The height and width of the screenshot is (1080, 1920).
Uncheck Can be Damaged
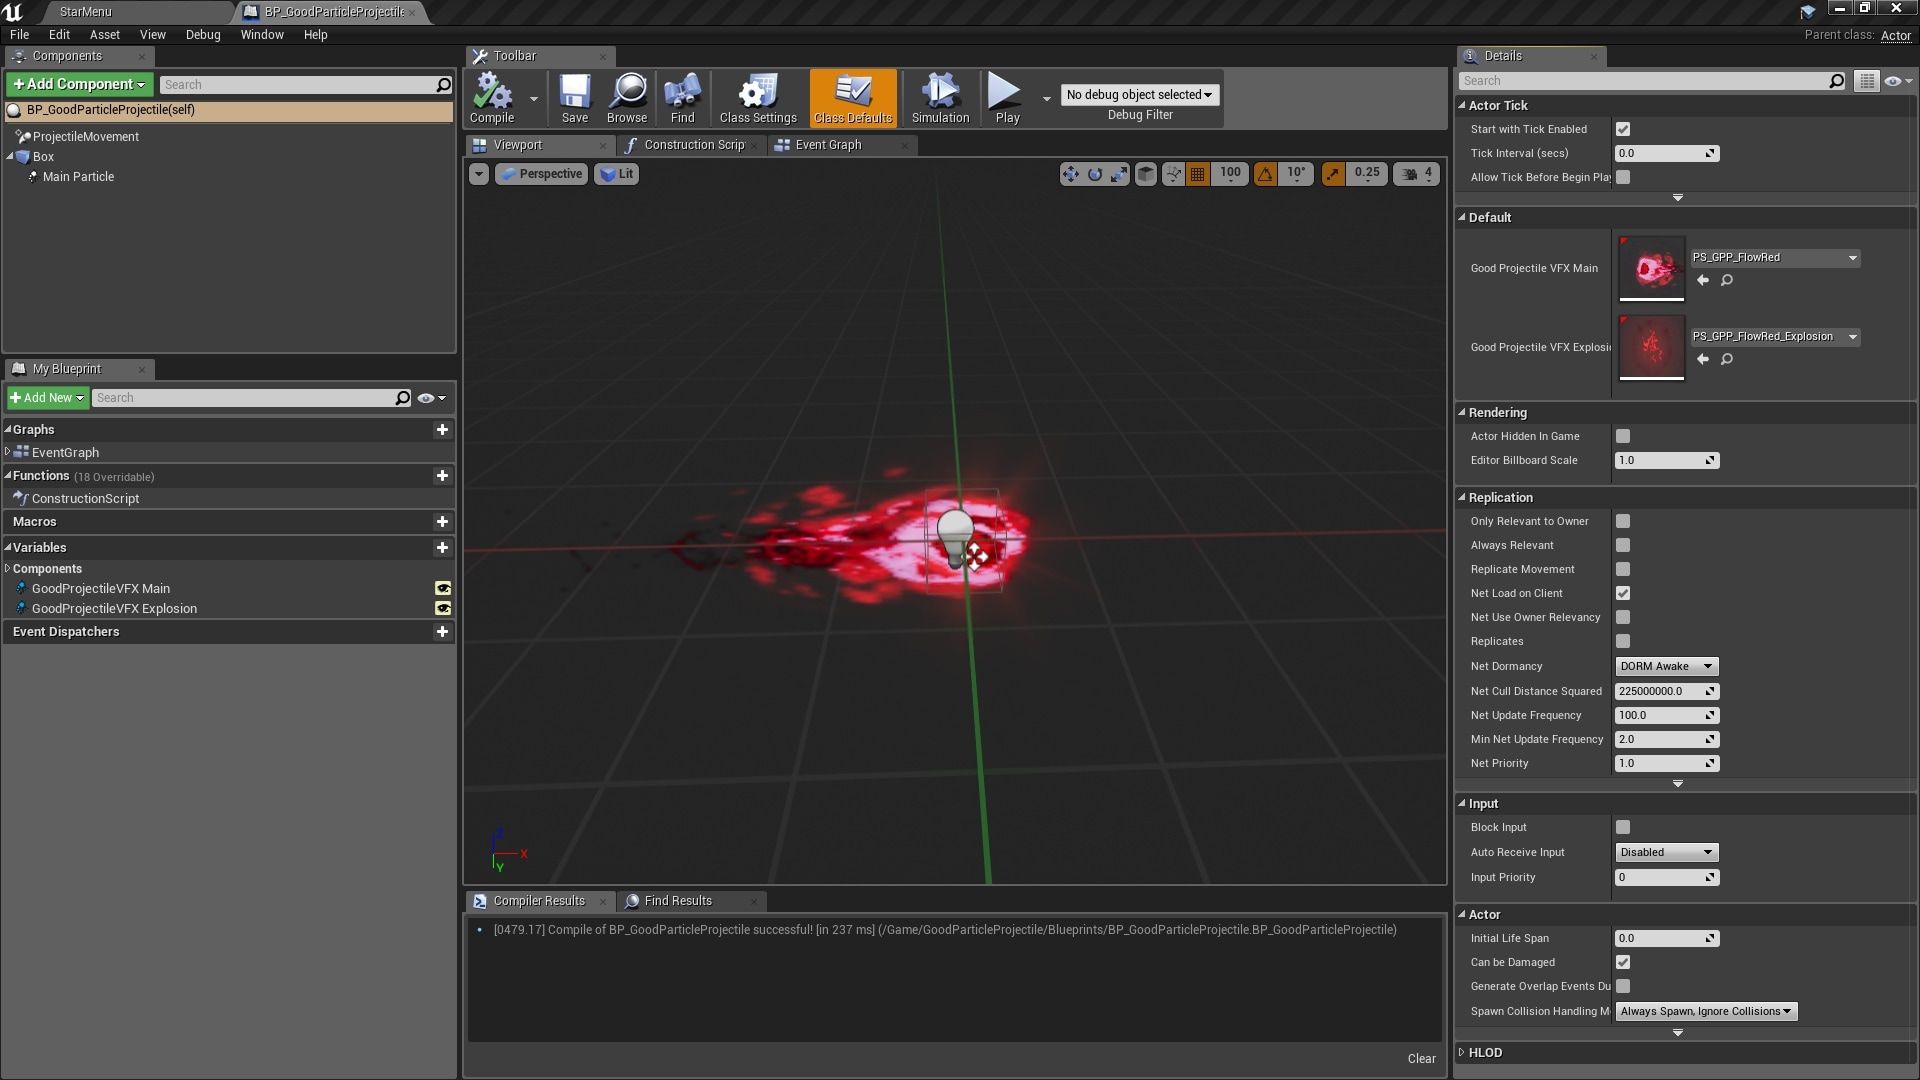pos(1622,962)
